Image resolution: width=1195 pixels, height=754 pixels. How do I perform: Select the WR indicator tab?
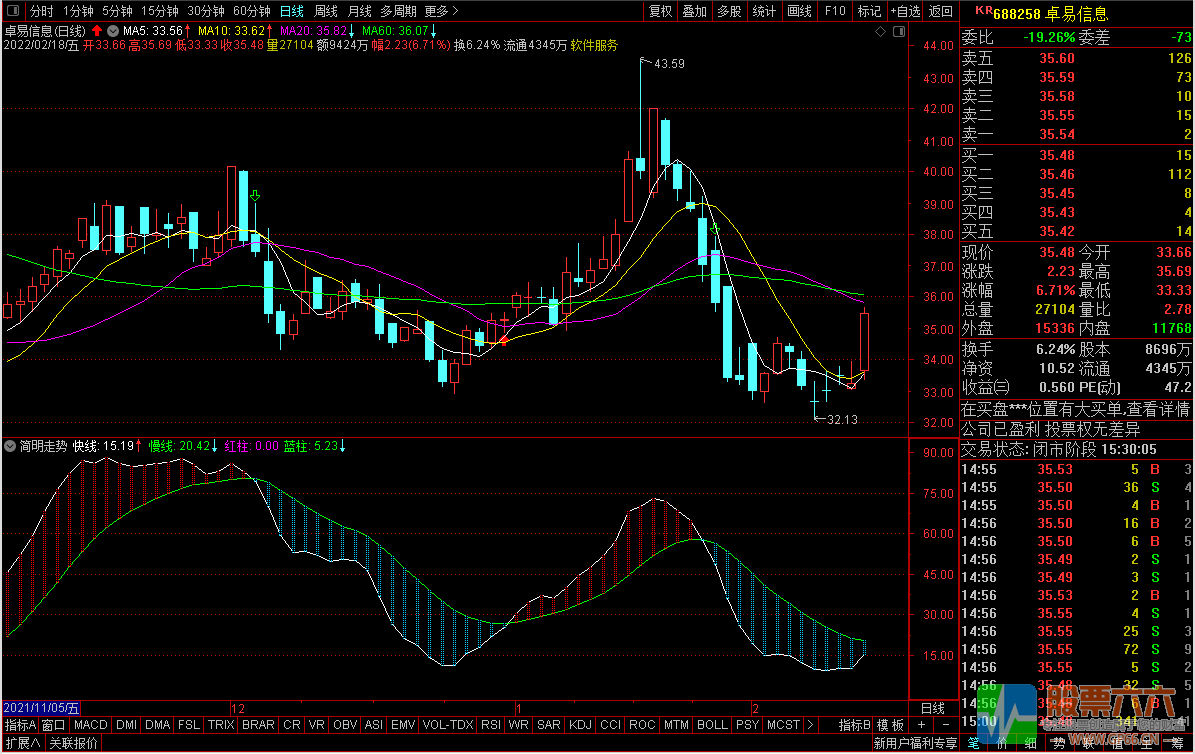click(x=518, y=725)
